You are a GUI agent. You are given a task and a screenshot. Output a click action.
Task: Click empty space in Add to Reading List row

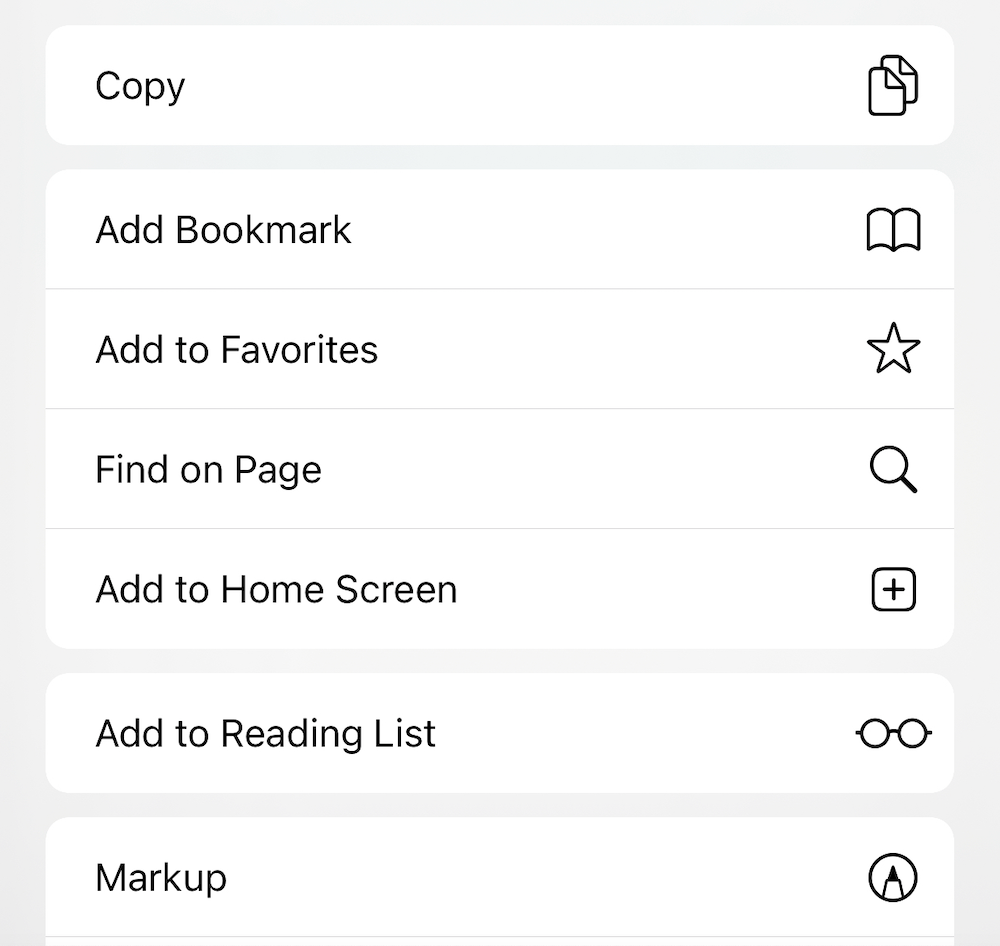pos(640,734)
